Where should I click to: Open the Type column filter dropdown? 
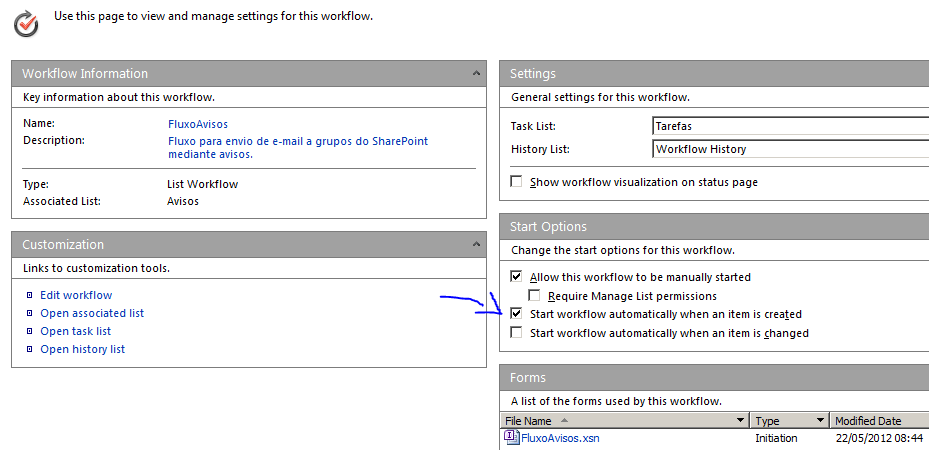pos(821,421)
